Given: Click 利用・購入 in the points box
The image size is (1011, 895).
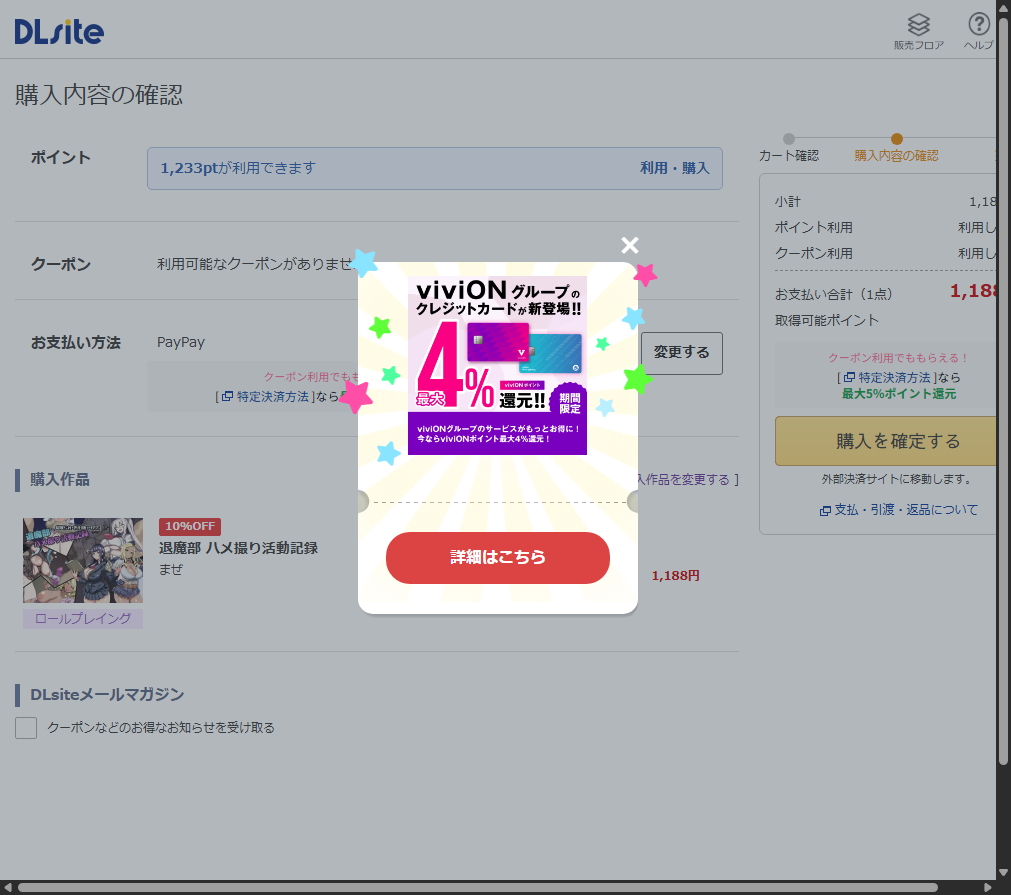Looking at the screenshot, I should coord(674,168).
